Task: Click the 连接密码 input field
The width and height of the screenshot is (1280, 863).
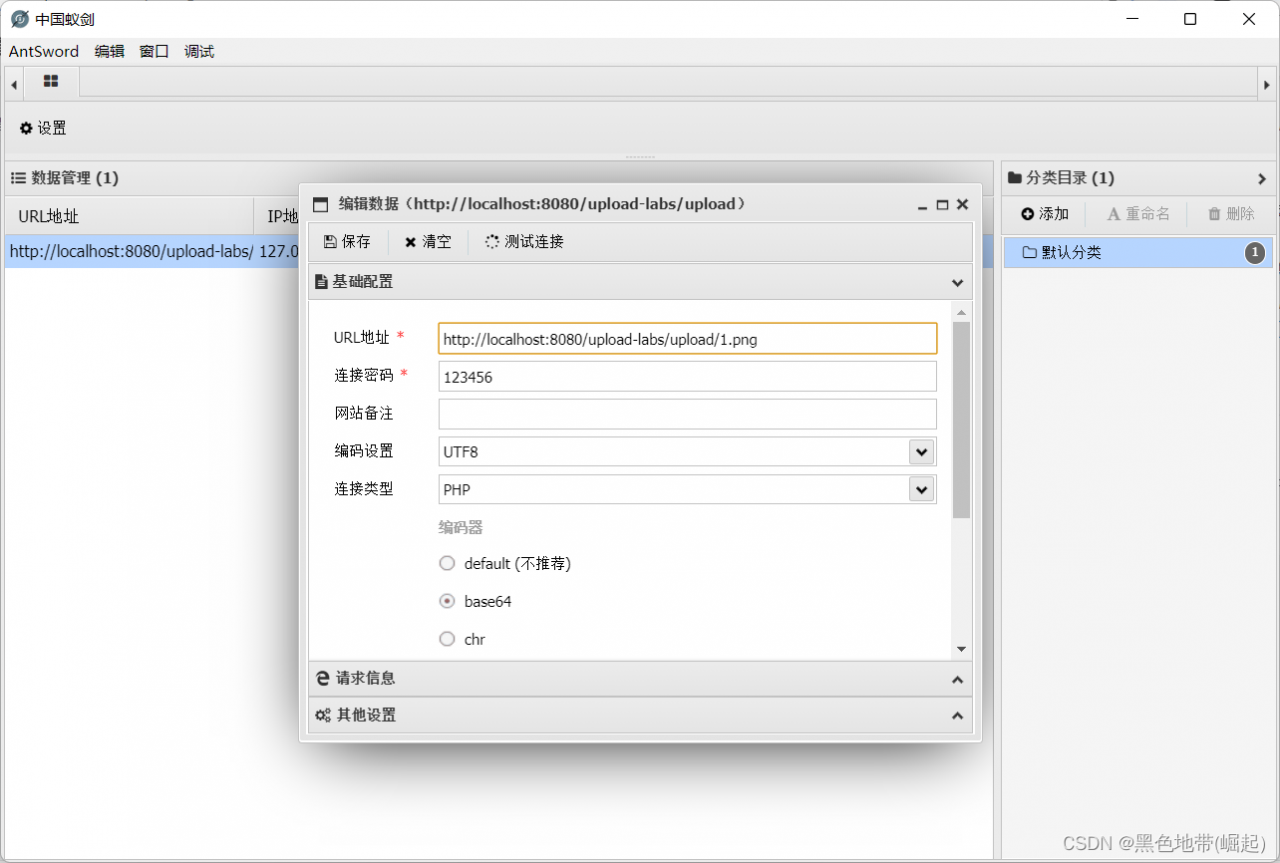Action: point(688,377)
